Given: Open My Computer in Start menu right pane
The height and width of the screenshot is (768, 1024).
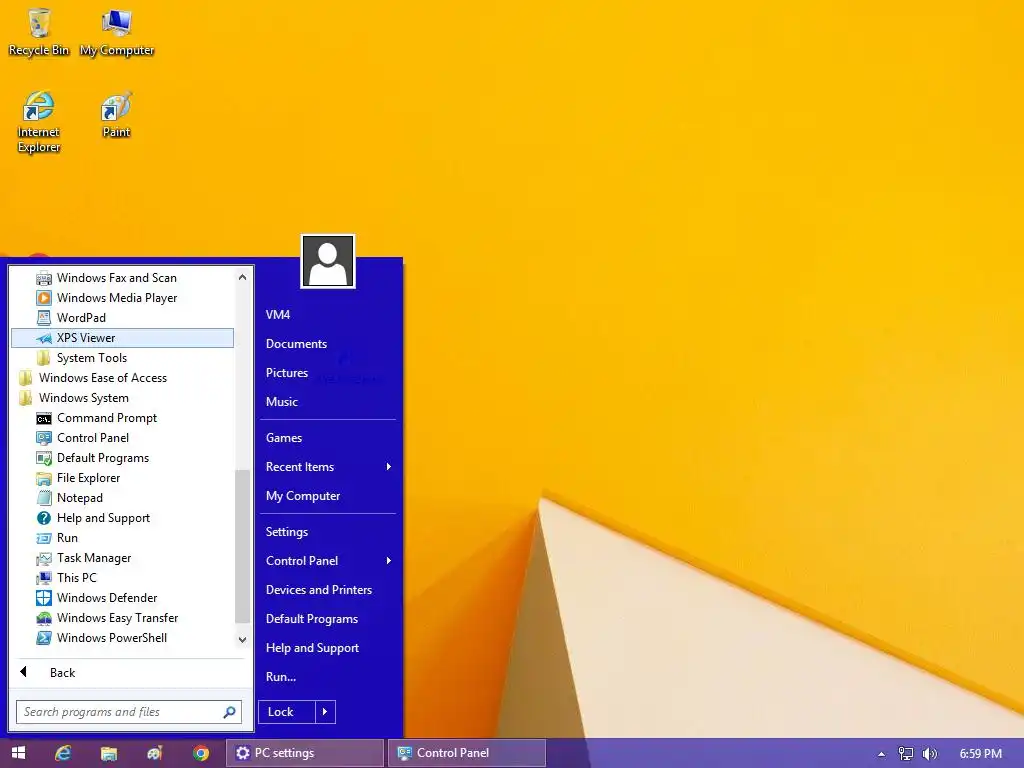Looking at the screenshot, I should [303, 496].
